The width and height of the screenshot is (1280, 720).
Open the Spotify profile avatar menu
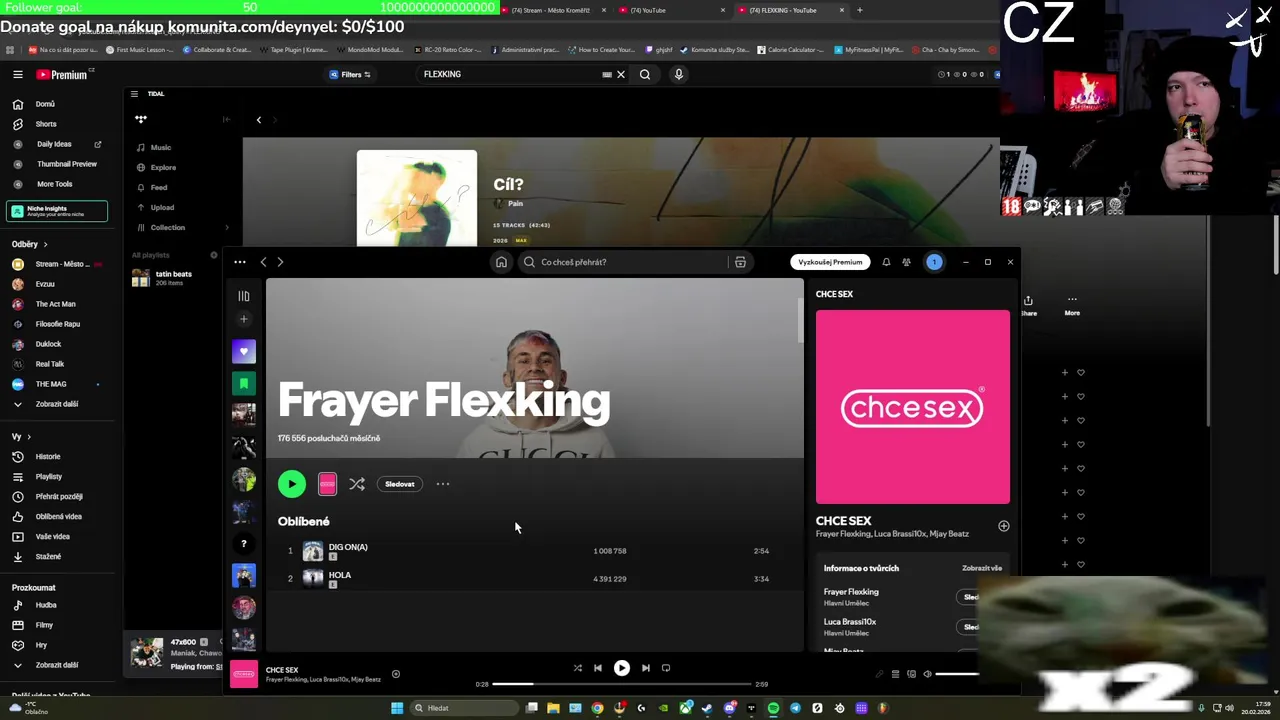pyautogui.click(x=934, y=262)
